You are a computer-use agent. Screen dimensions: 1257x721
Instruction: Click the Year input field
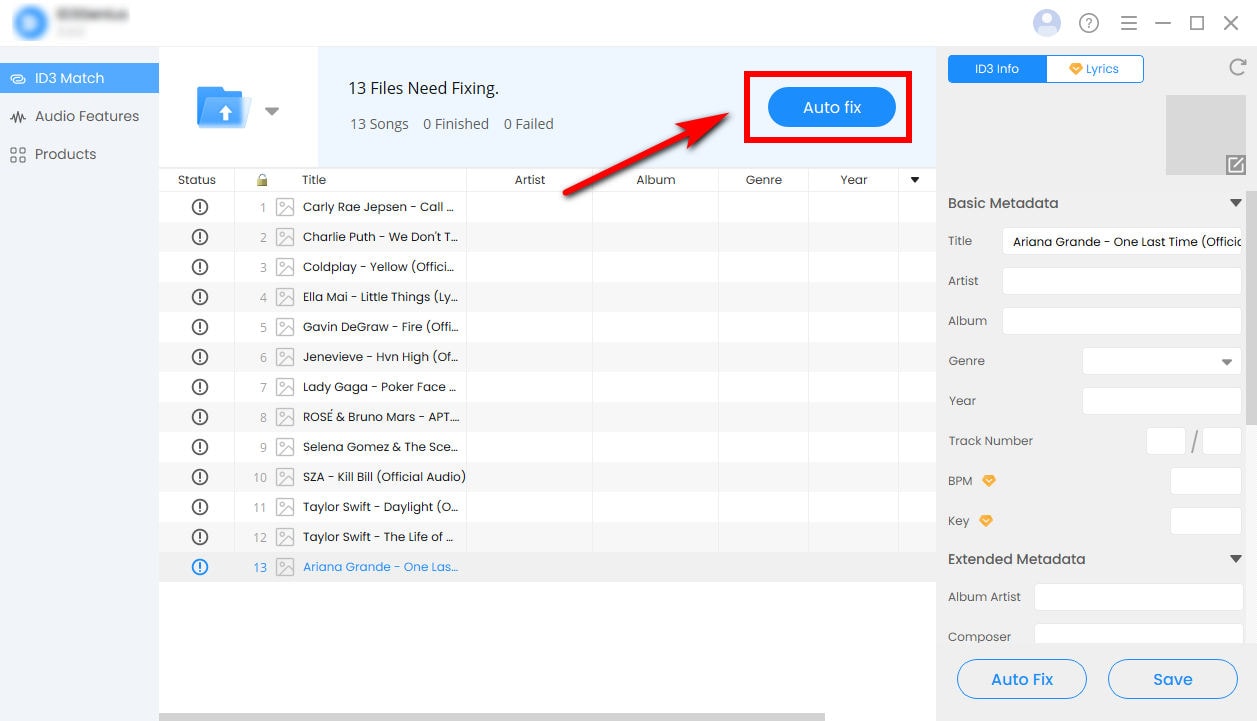(x=1162, y=401)
